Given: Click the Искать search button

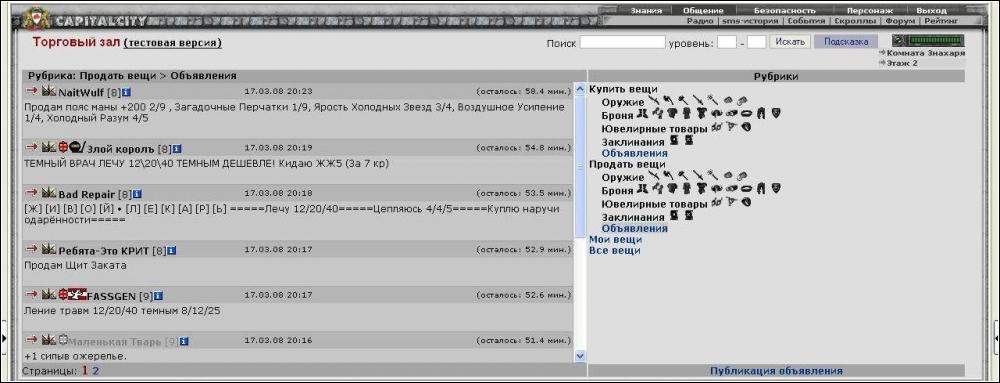Looking at the screenshot, I should click(790, 42).
